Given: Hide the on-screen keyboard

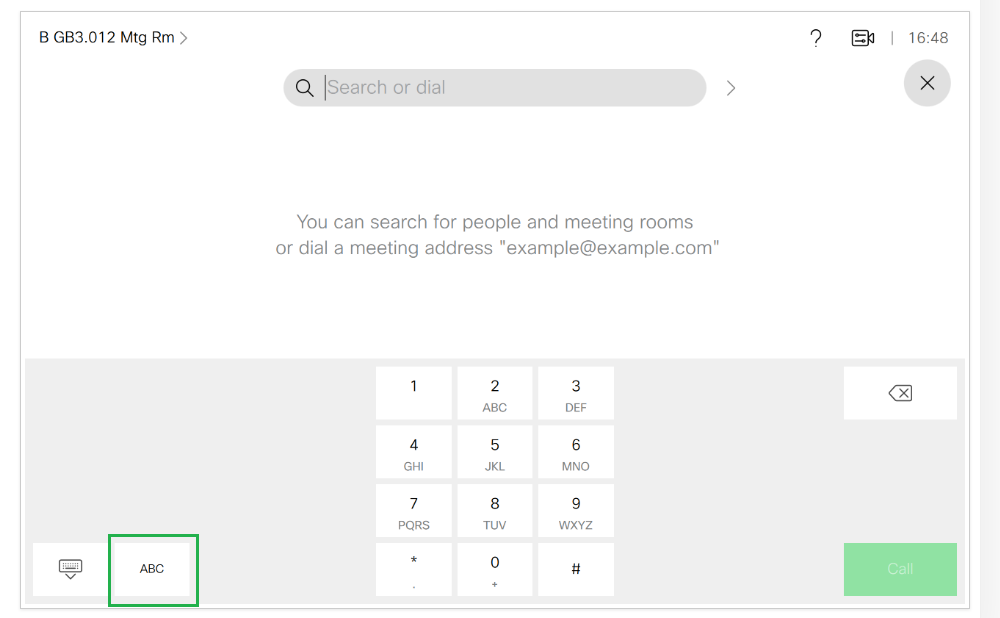Looking at the screenshot, I should [x=70, y=569].
